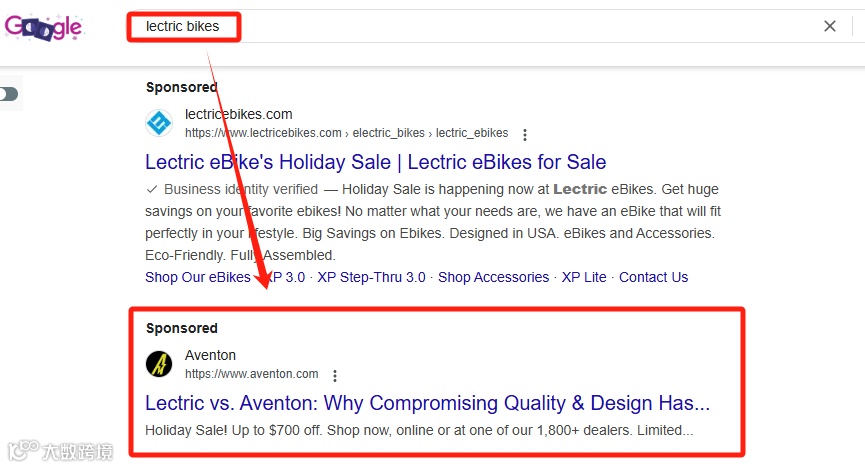This screenshot has width=865, height=468.
Task: Click the Google holiday logo
Action: (43, 27)
